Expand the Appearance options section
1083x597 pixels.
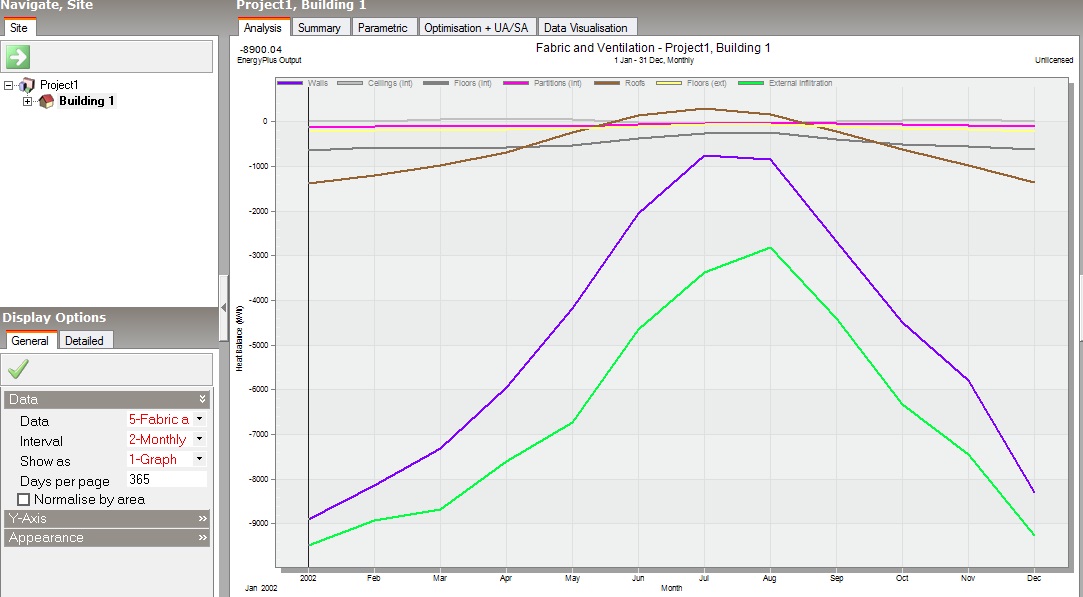[x=107, y=538]
